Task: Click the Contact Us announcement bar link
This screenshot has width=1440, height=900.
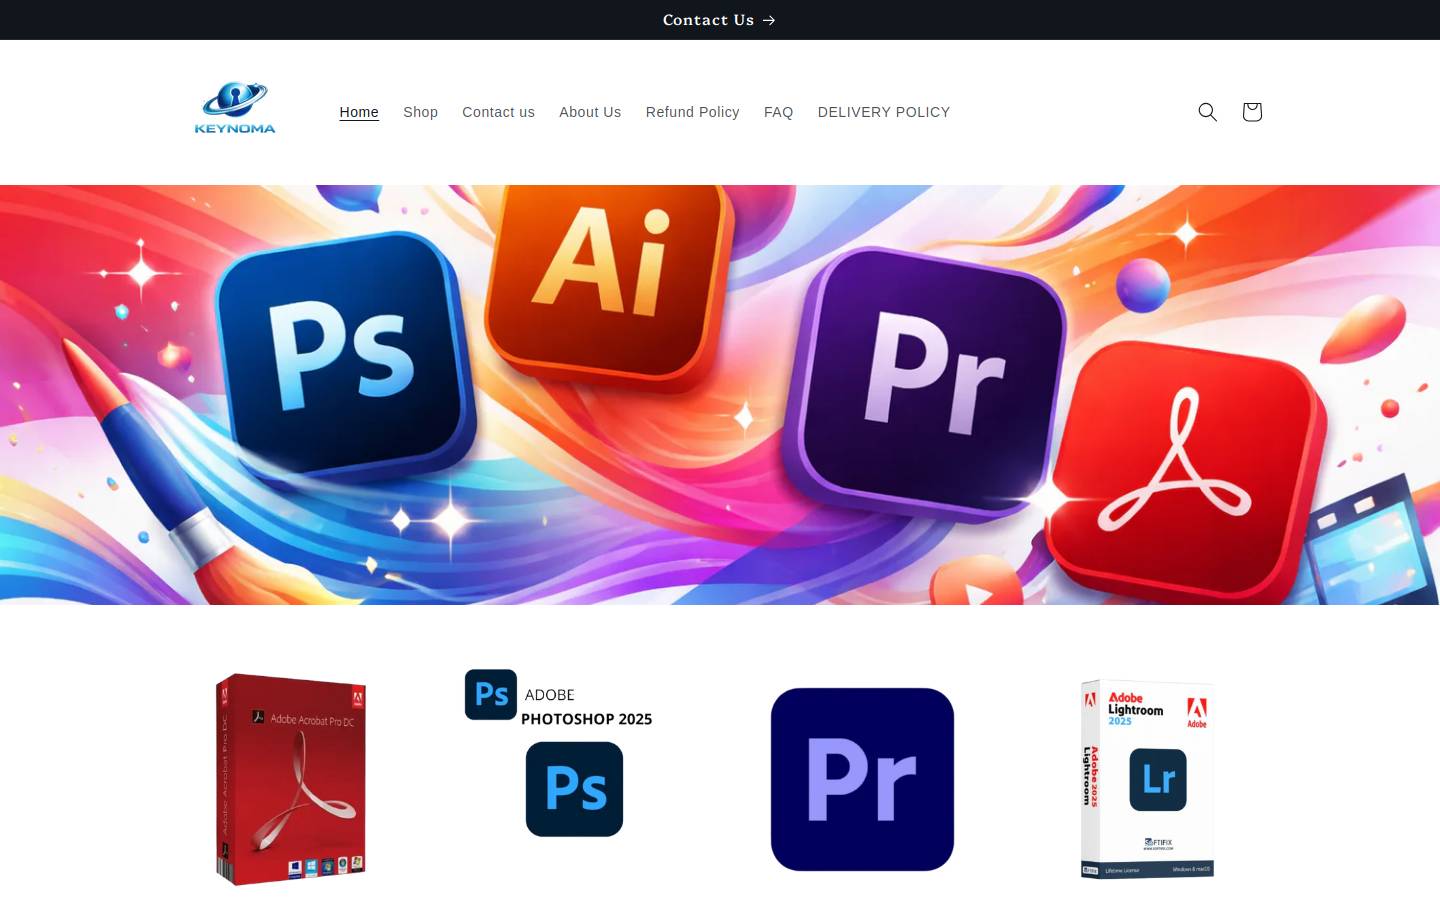Action: 719,20
